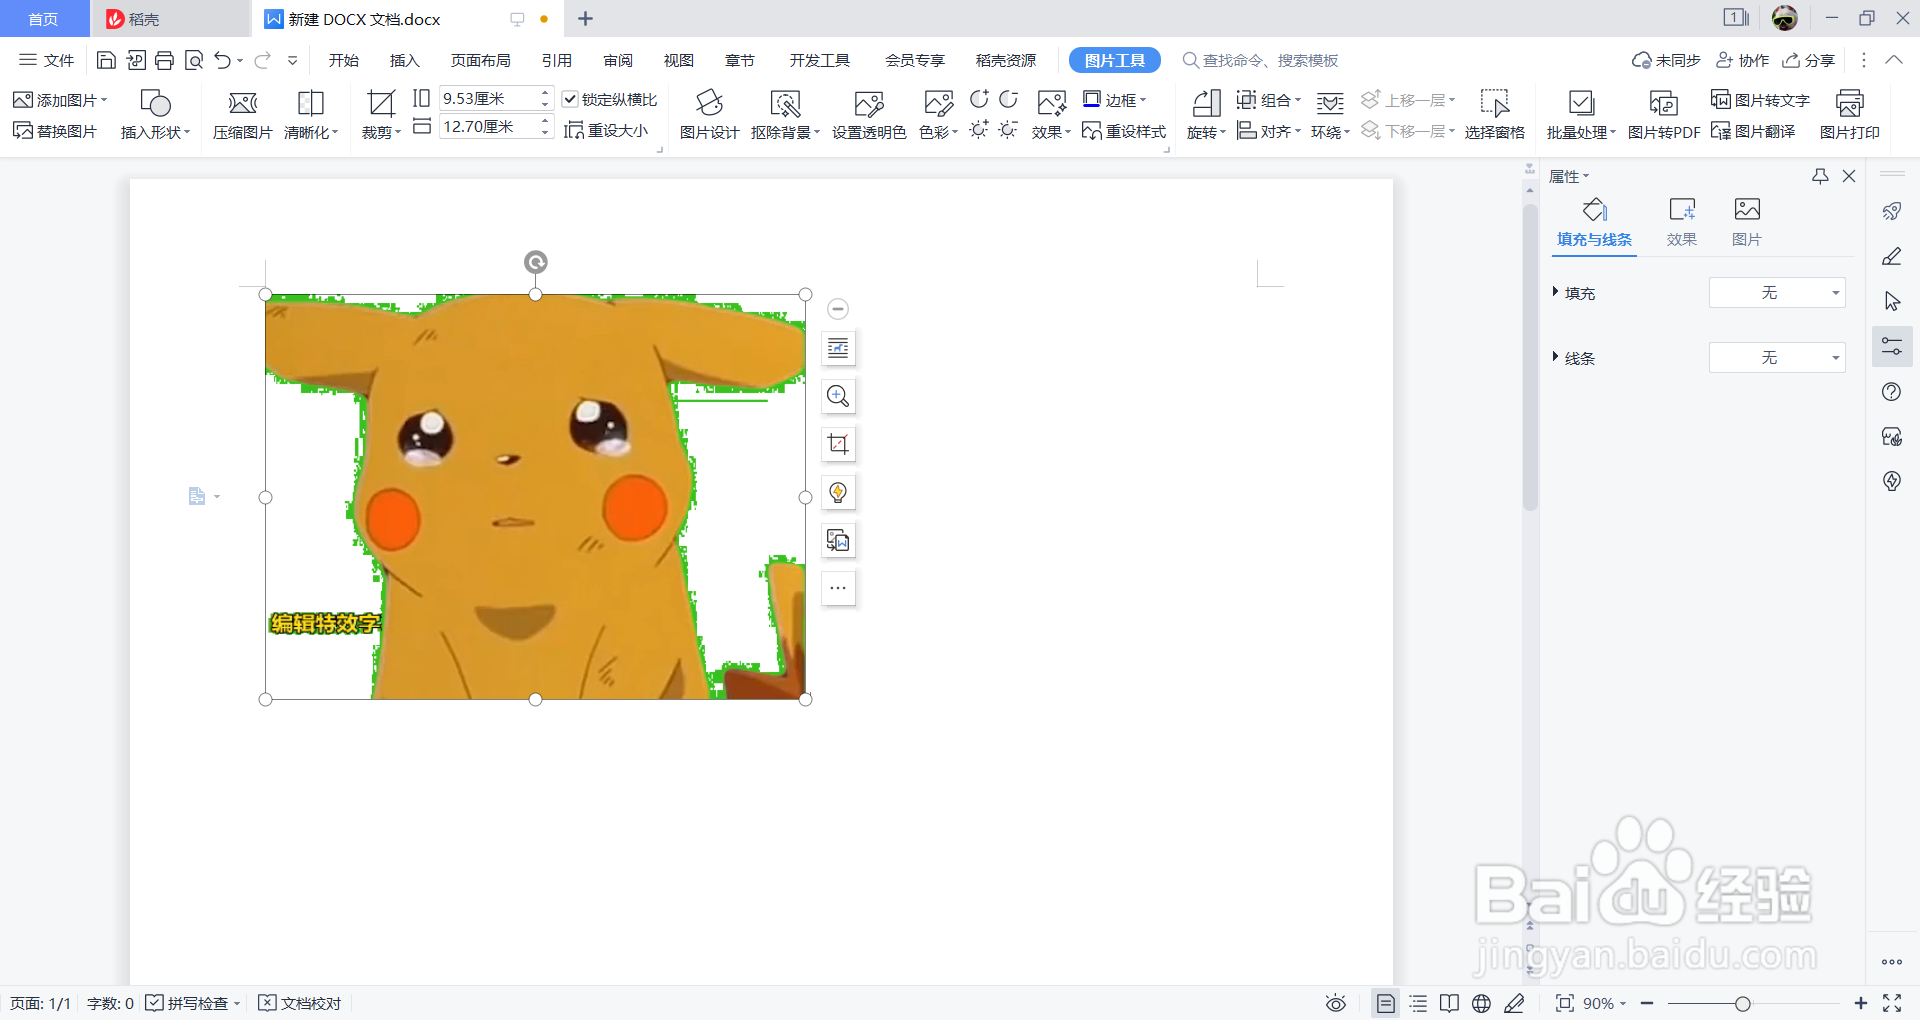Click the floating crop icon
Screen dimensions: 1920x1020
838,444
